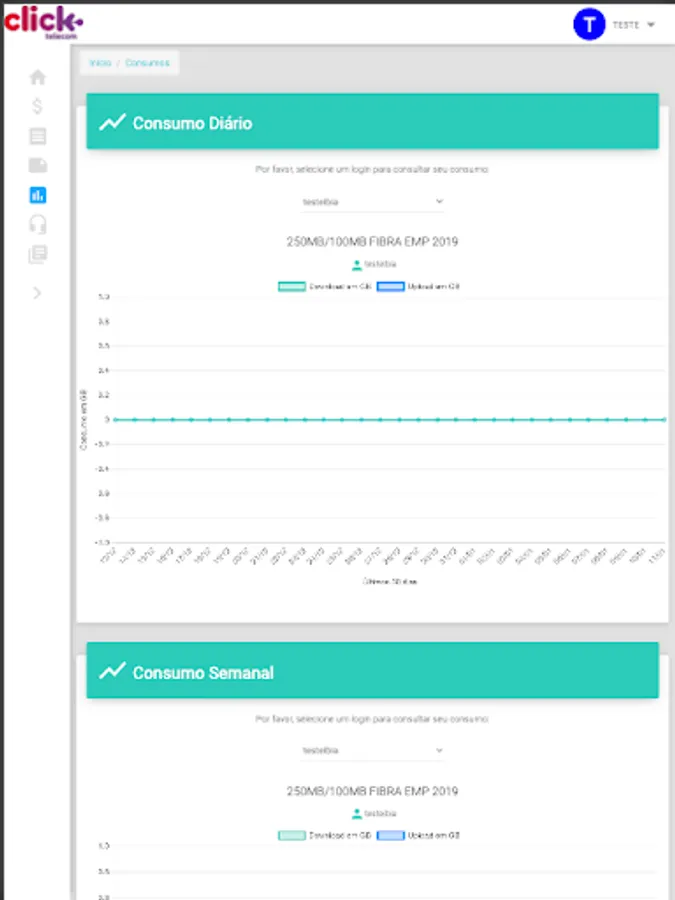675x900 pixels.
Task: Open the testeibia login dropdown in Consumo Diário
Action: click(372, 201)
